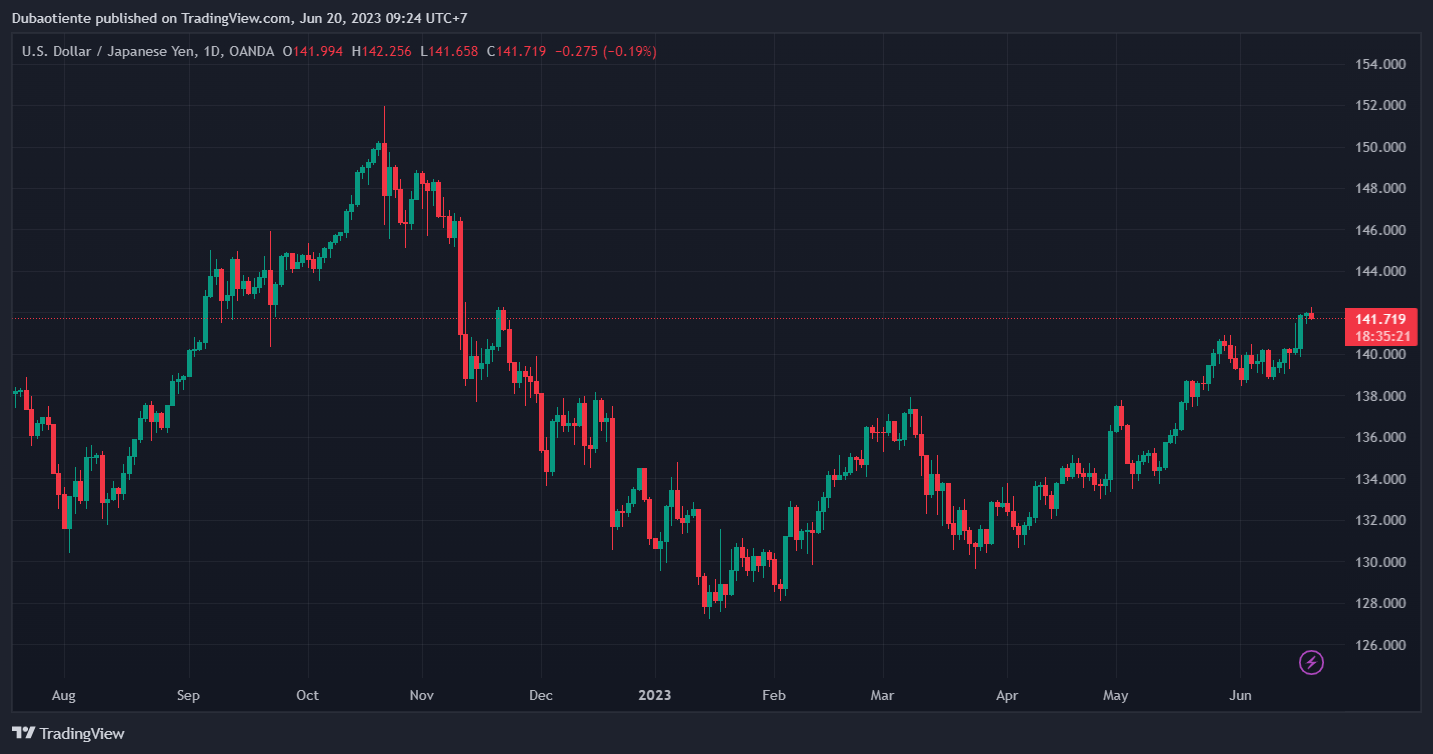The width and height of the screenshot is (1433, 754).
Task: Click the 2023 label on time axis
Action: point(655,695)
